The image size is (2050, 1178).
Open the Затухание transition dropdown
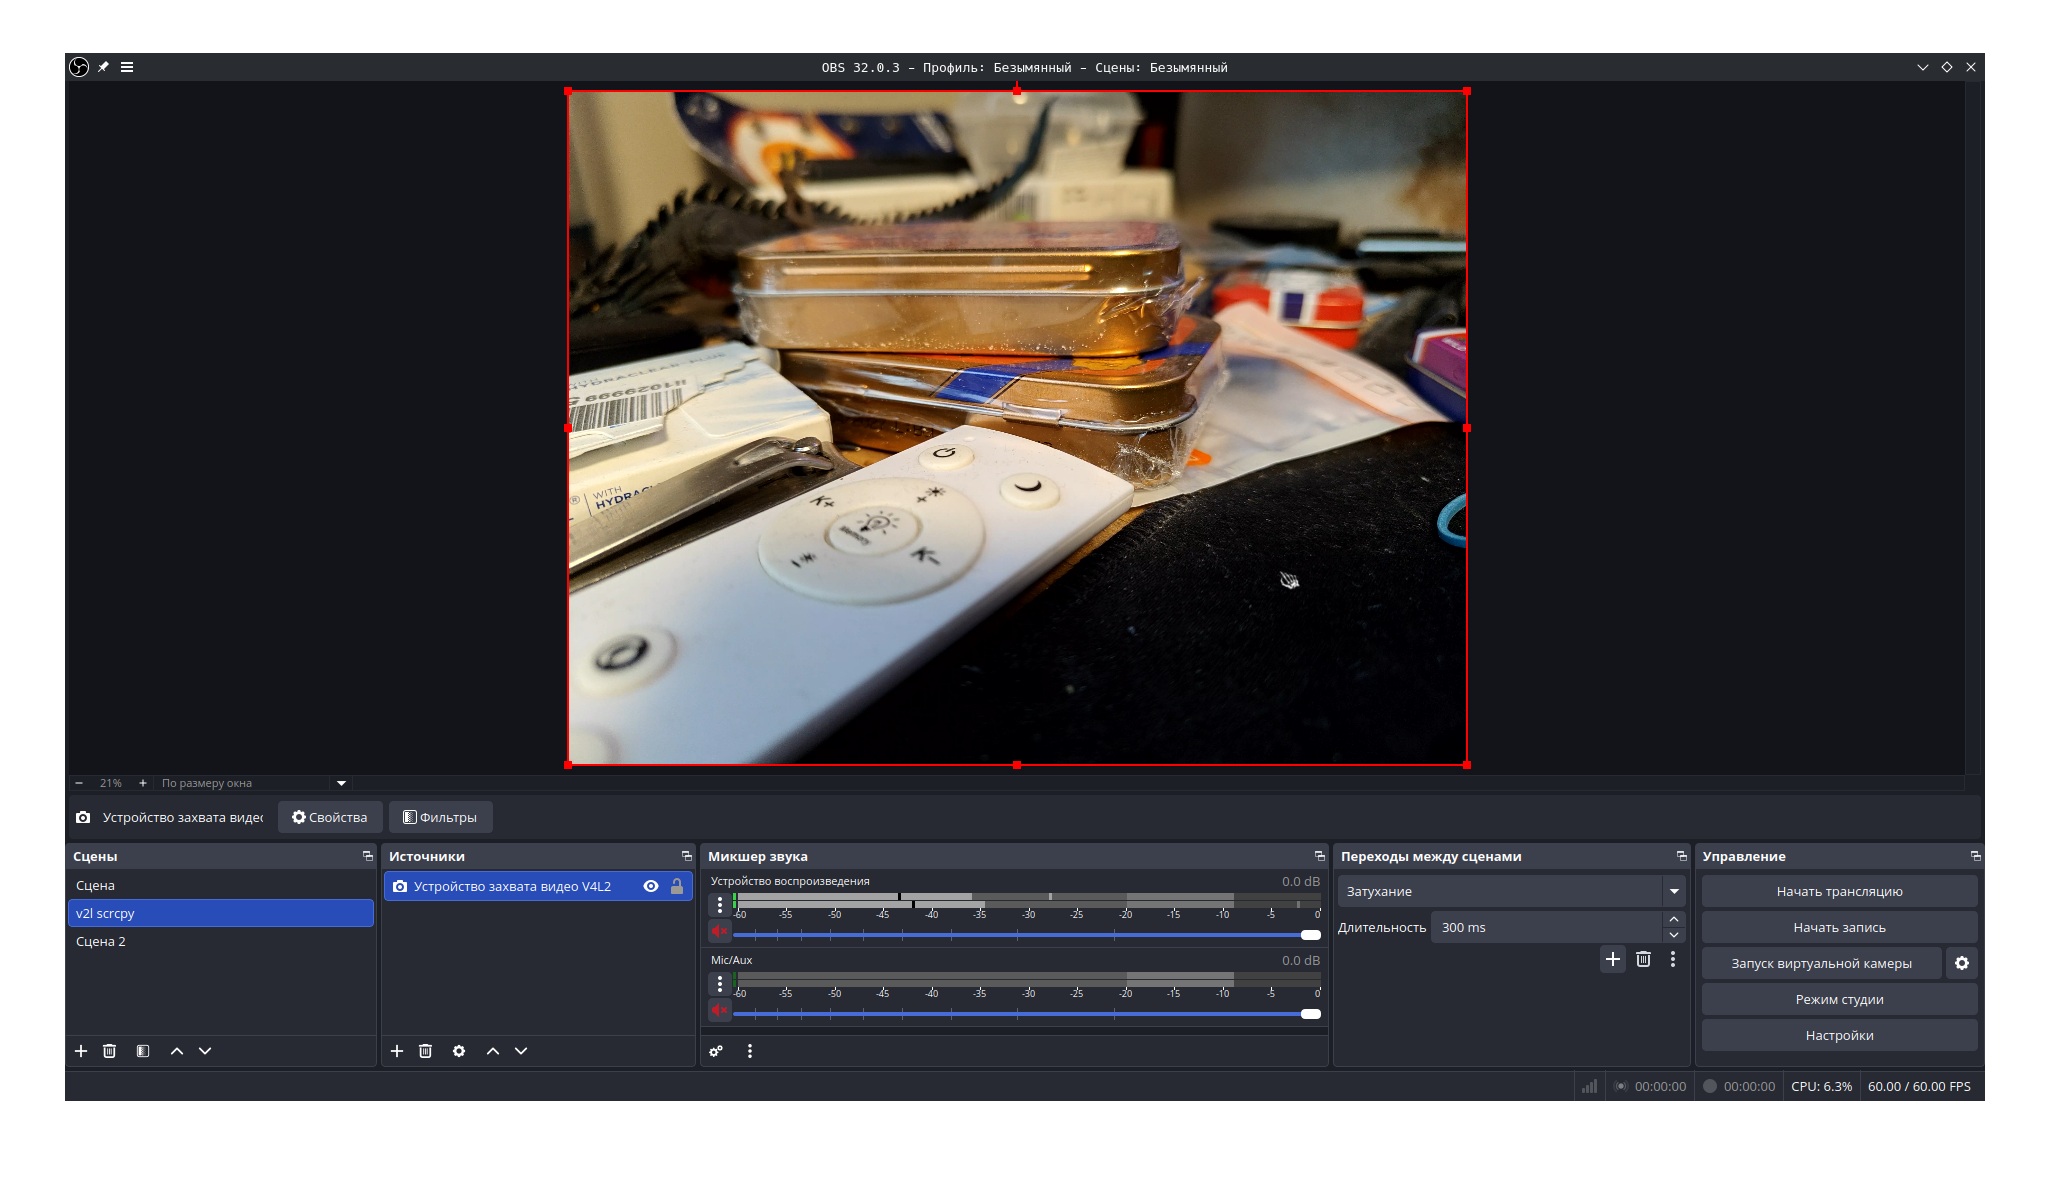pyautogui.click(x=1674, y=891)
